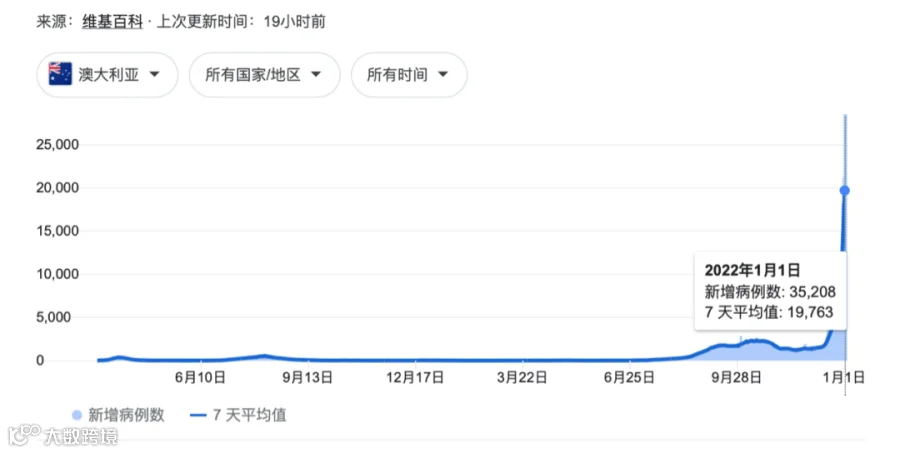Click the arrow beside 所有国家/地区
This screenshot has width=900, height=453.
point(316,74)
